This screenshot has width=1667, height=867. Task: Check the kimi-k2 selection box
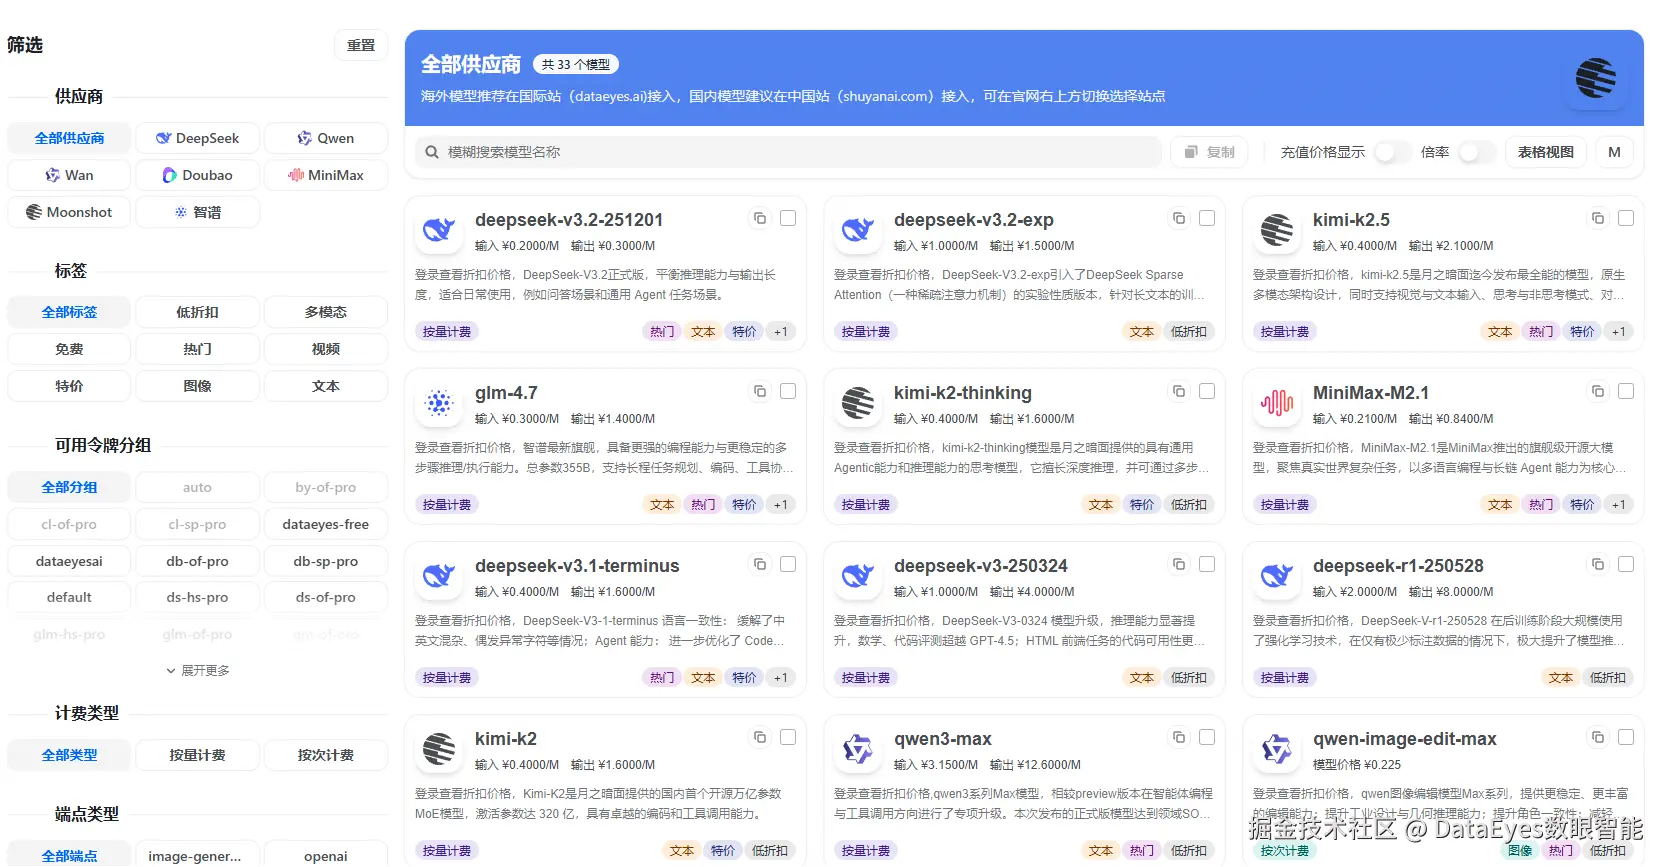click(788, 737)
